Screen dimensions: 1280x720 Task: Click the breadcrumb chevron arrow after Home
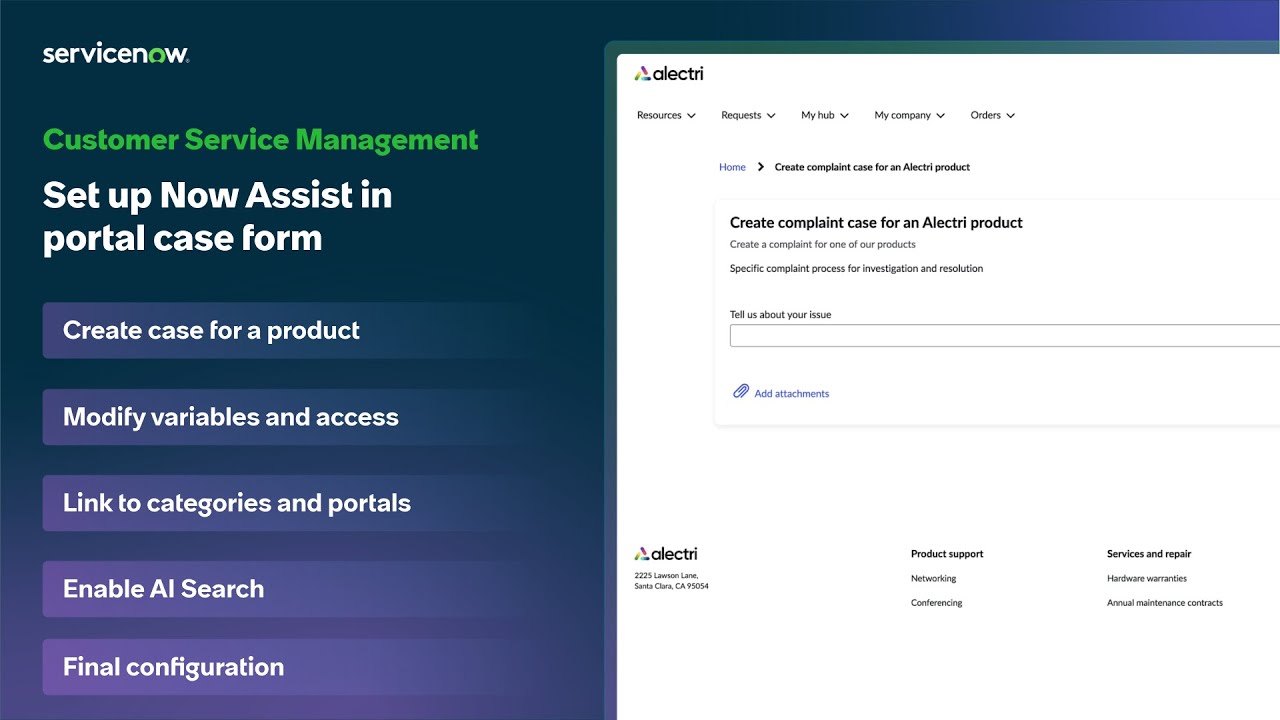760,167
